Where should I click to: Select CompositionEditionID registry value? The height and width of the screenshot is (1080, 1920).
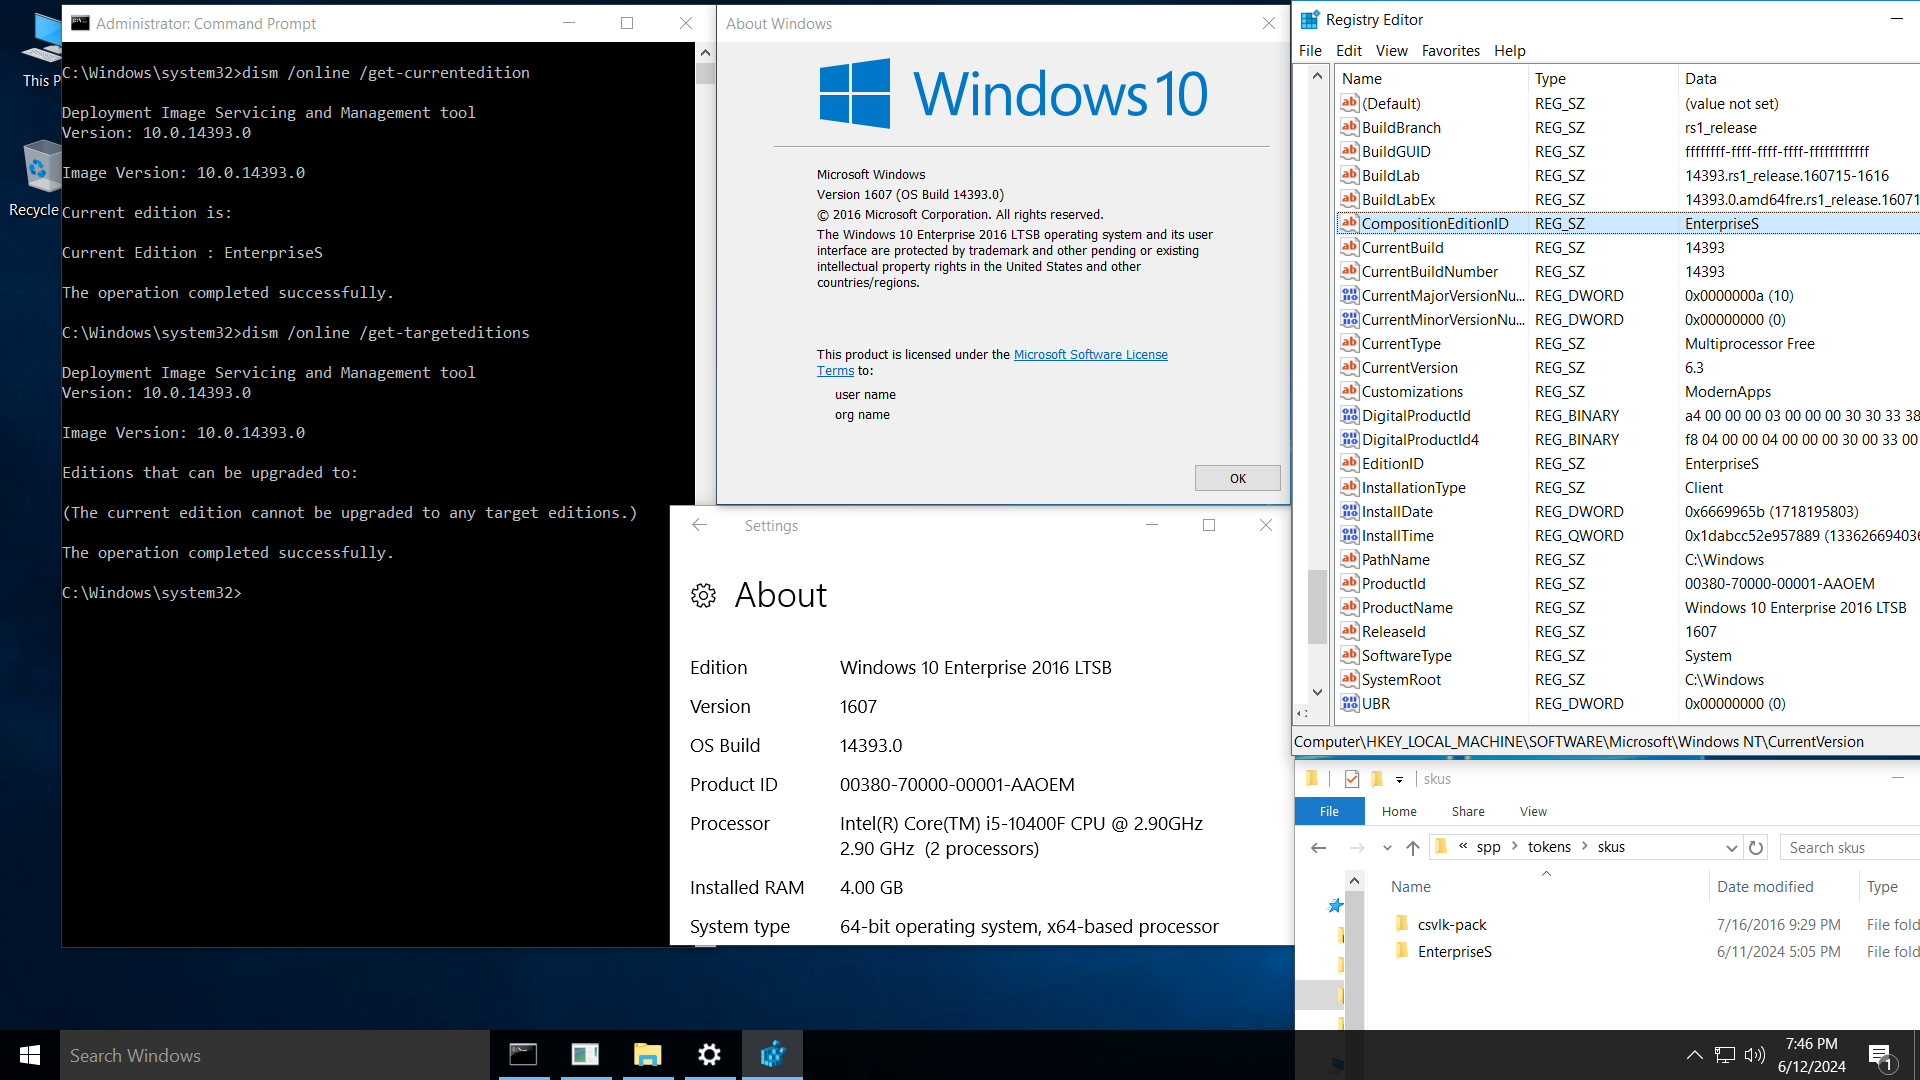click(x=1434, y=224)
